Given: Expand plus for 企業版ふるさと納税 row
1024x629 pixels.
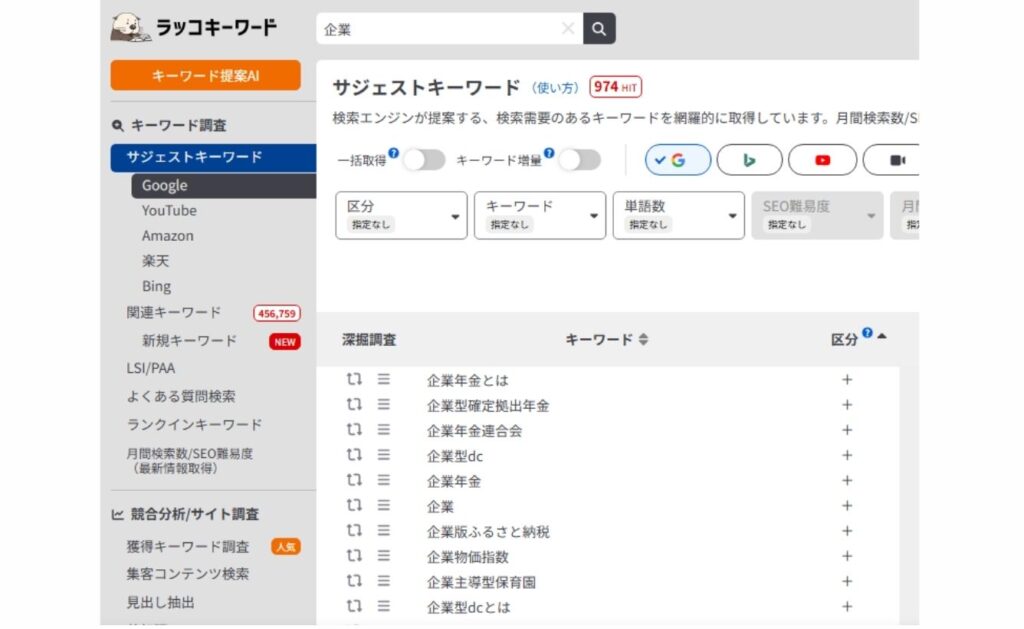Looking at the screenshot, I should (847, 531).
